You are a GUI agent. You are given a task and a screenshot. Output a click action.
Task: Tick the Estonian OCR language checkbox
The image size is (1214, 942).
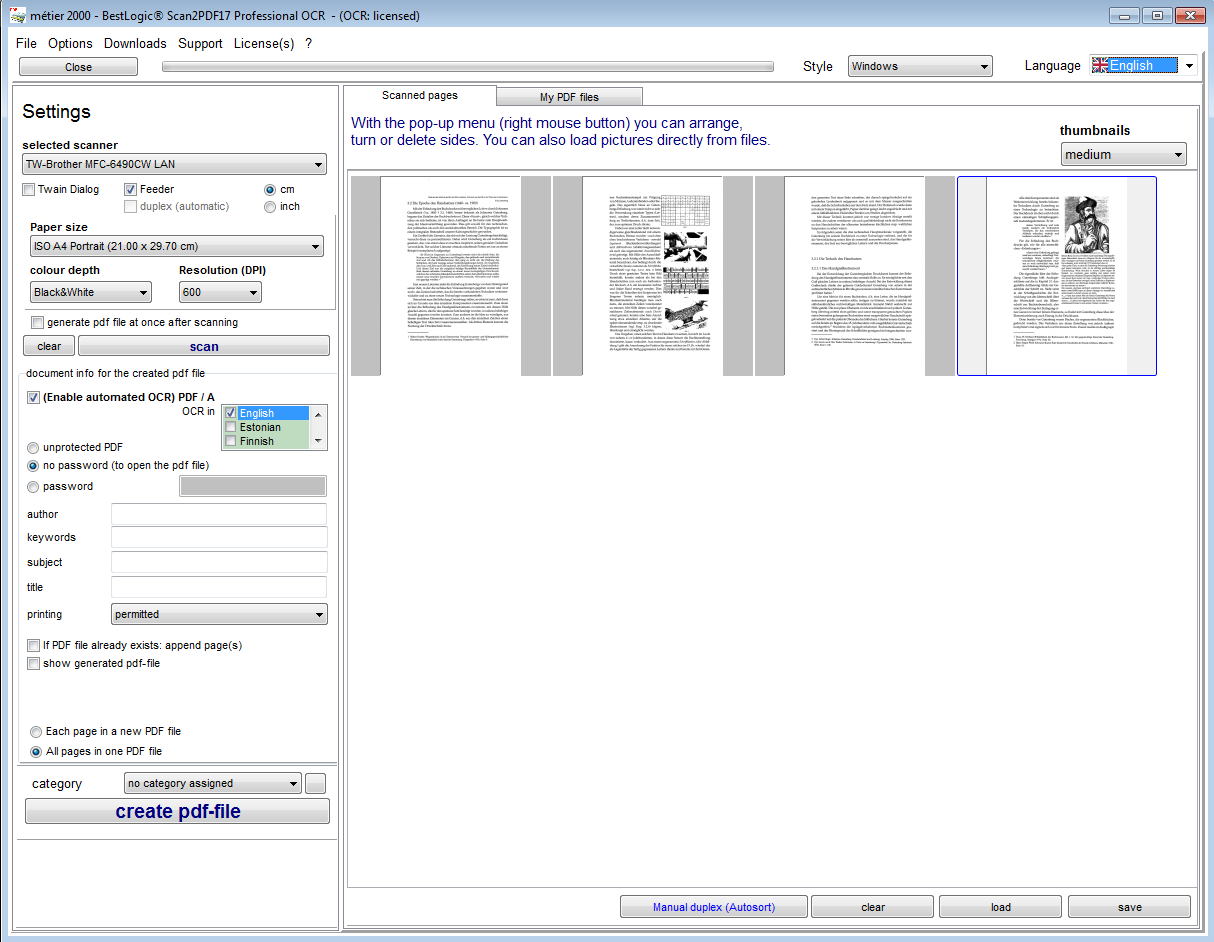pos(231,427)
